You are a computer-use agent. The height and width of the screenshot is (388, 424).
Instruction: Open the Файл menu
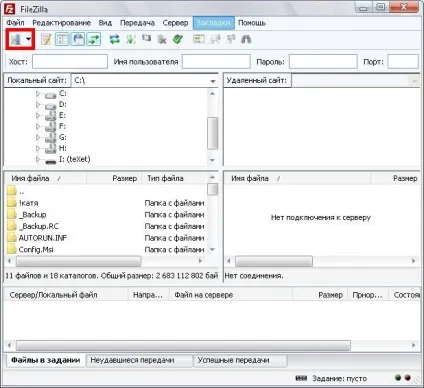[15, 23]
